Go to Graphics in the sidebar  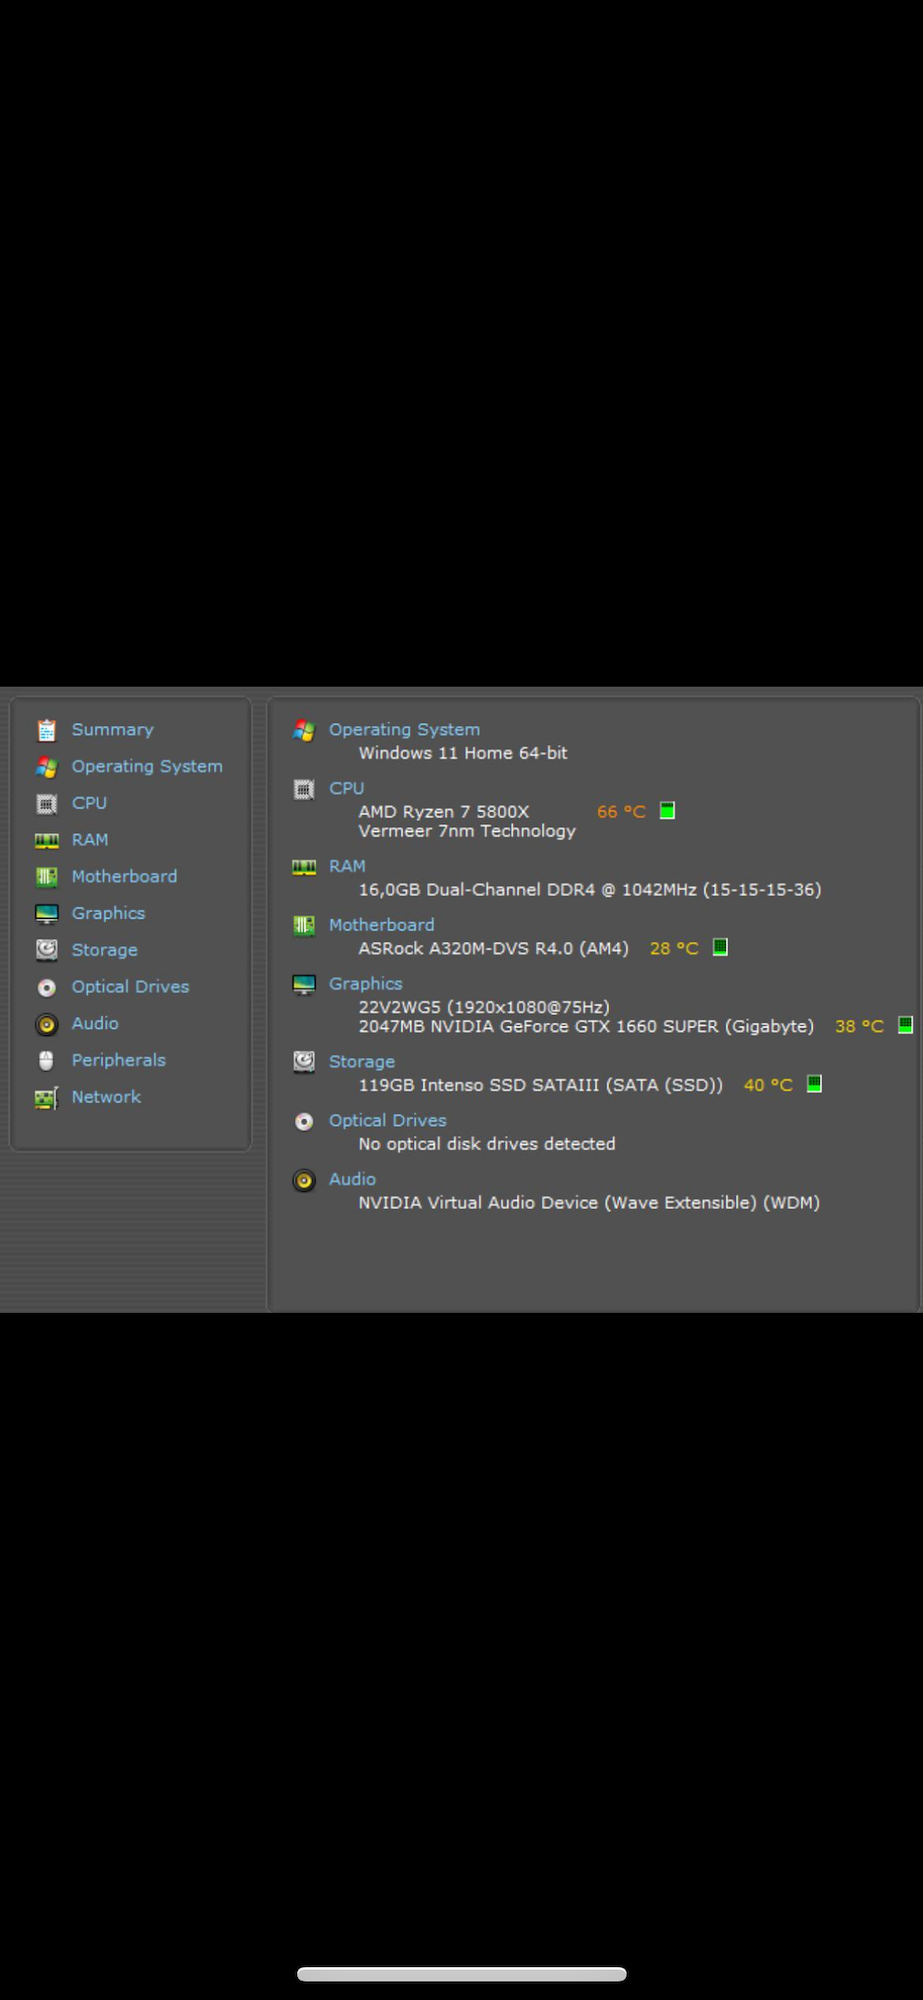(108, 914)
